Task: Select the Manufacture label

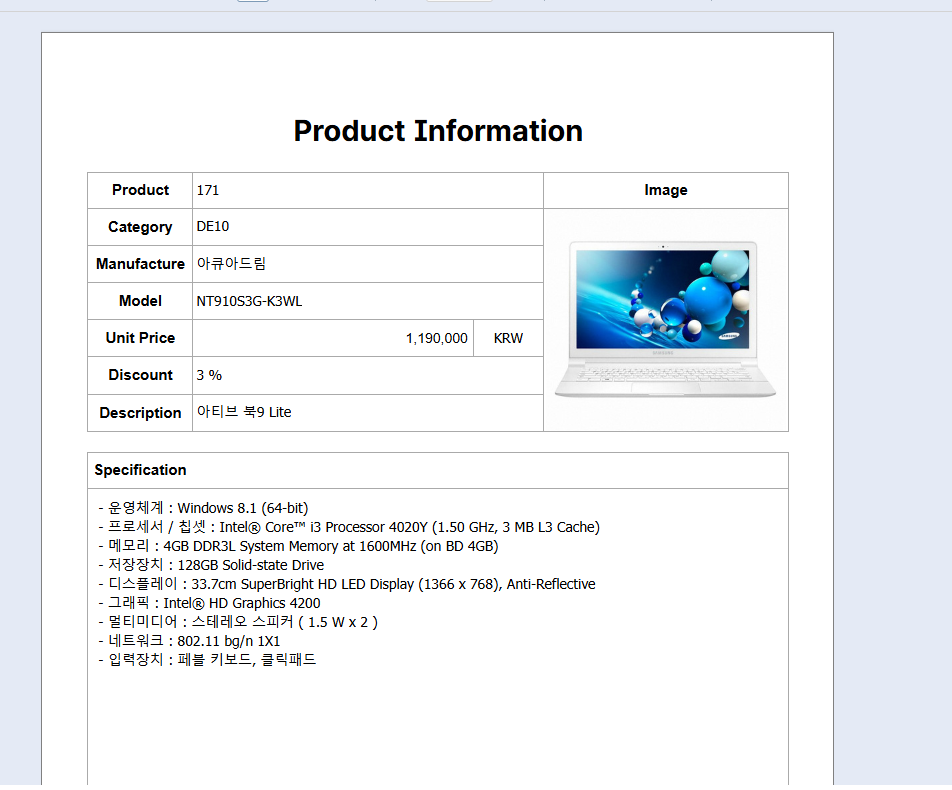Action: point(140,264)
